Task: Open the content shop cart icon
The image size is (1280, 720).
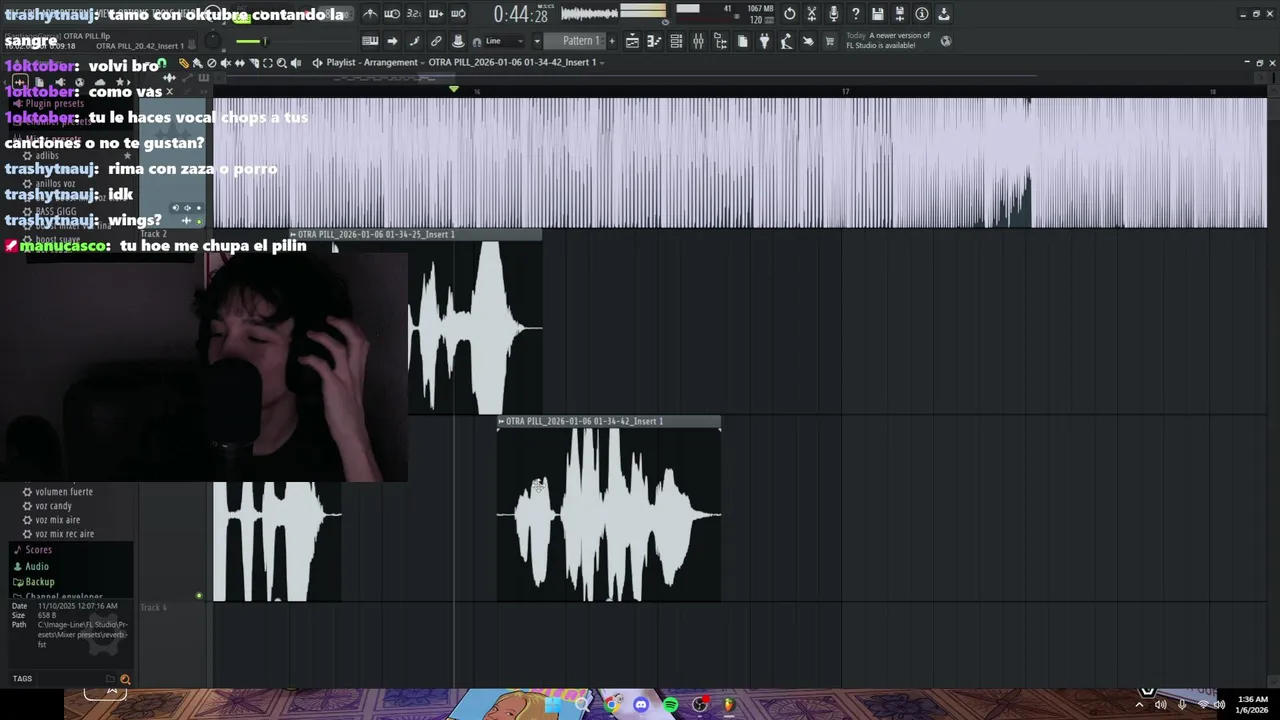Action: pyautogui.click(x=830, y=41)
